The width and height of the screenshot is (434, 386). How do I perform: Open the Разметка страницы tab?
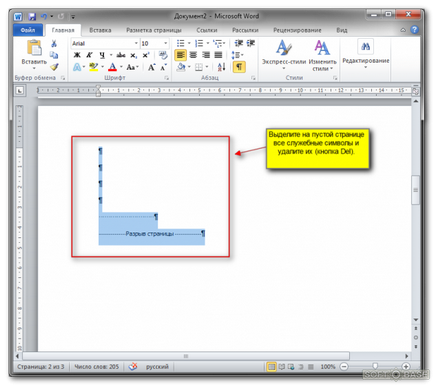coord(154,30)
